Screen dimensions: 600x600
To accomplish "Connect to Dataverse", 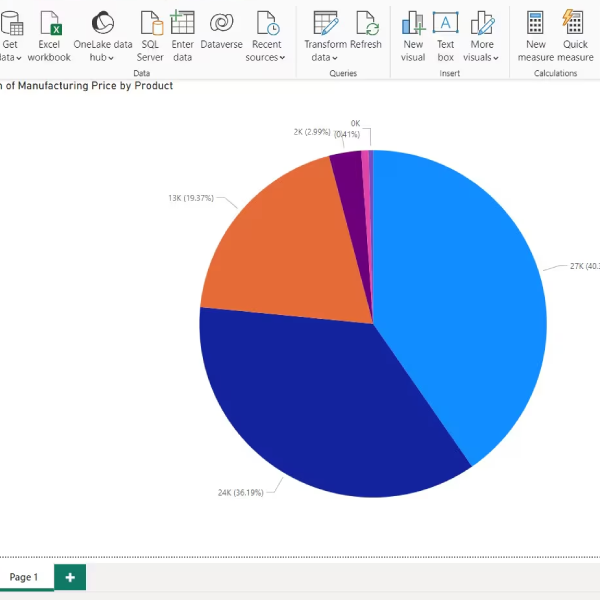I will pos(222,31).
